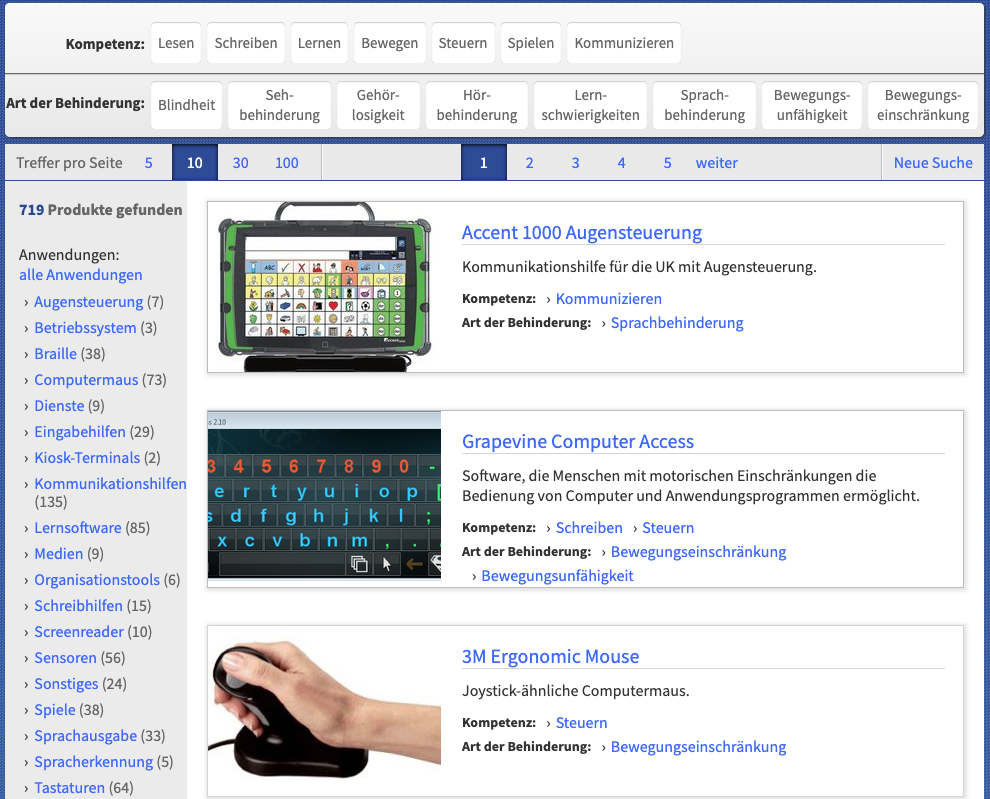
Task: Open the Accent 1000 Augensteuerung product image
Action: coord(324,287)
